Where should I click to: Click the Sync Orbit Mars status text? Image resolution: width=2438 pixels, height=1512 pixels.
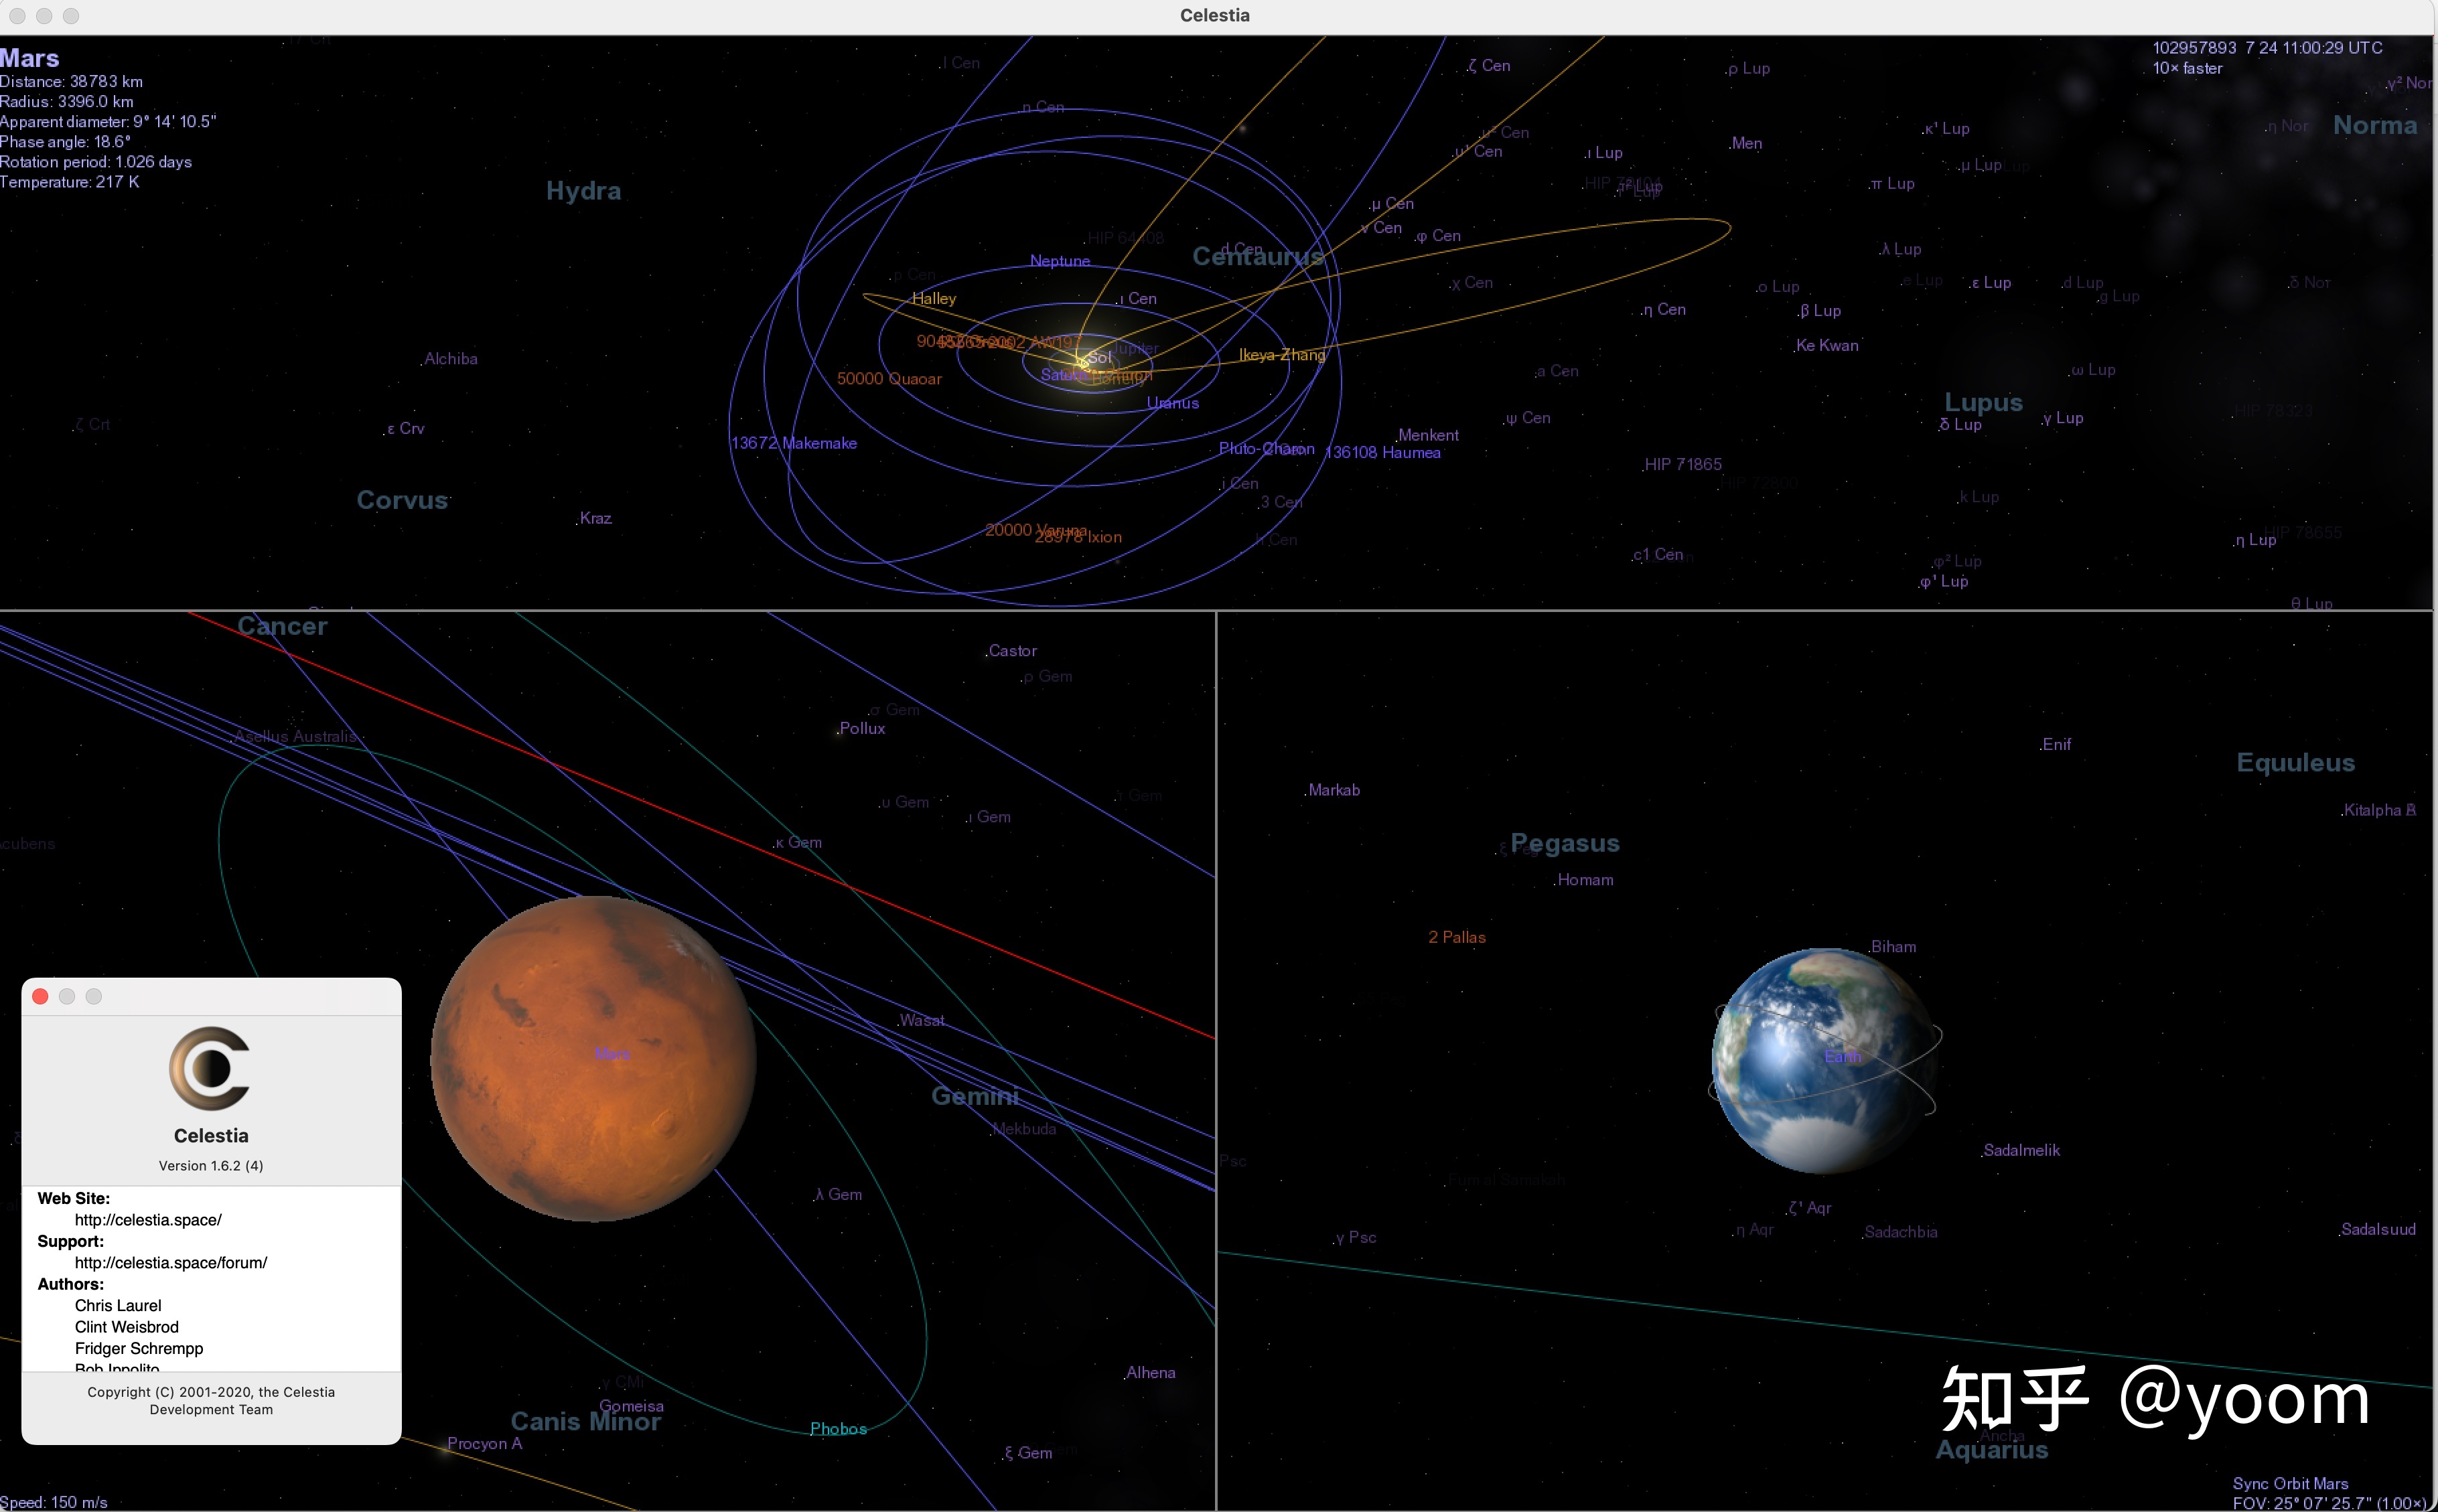coord(2290,1484)
